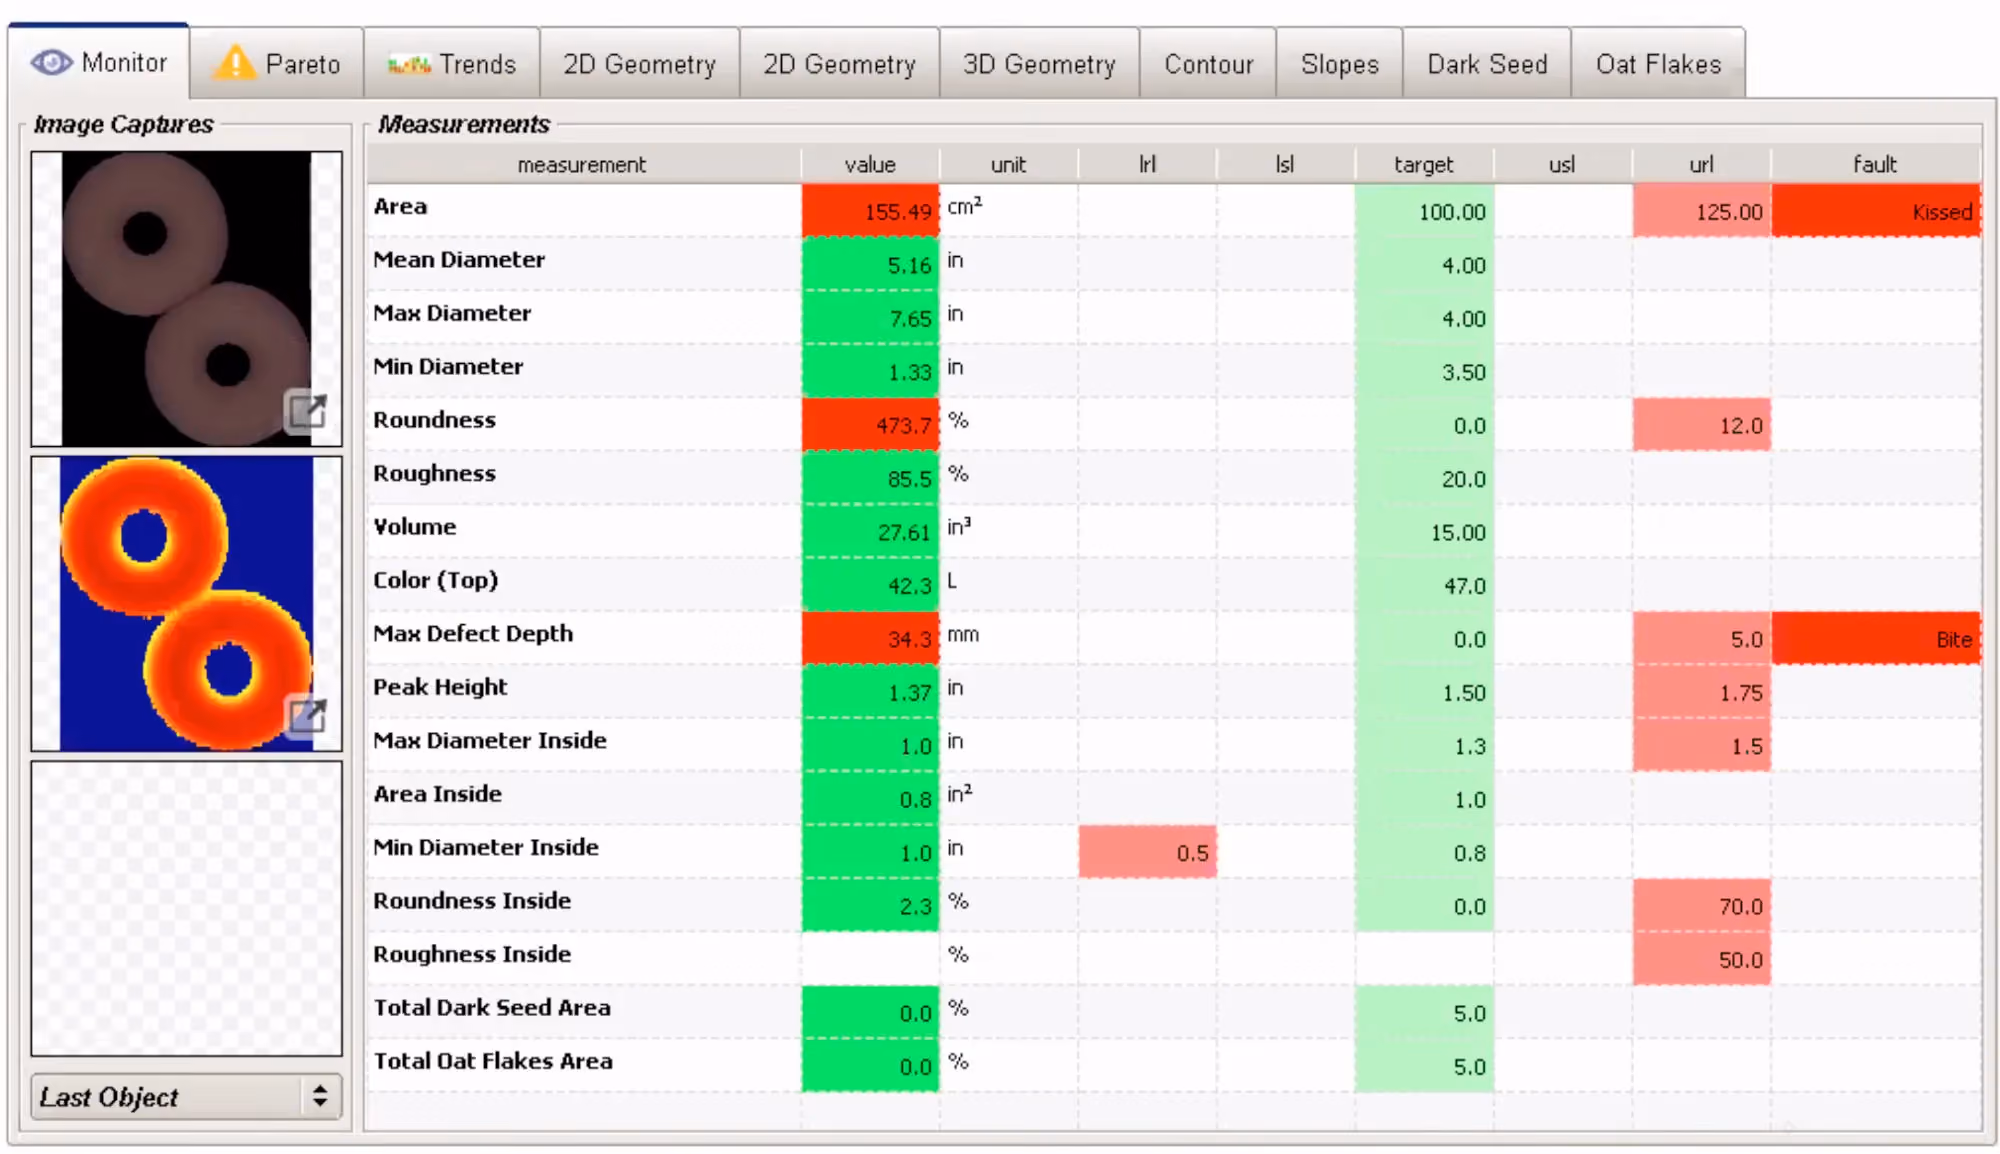Open the first 2D Geometry tab
The image size is (2000, 1154).
639,64
